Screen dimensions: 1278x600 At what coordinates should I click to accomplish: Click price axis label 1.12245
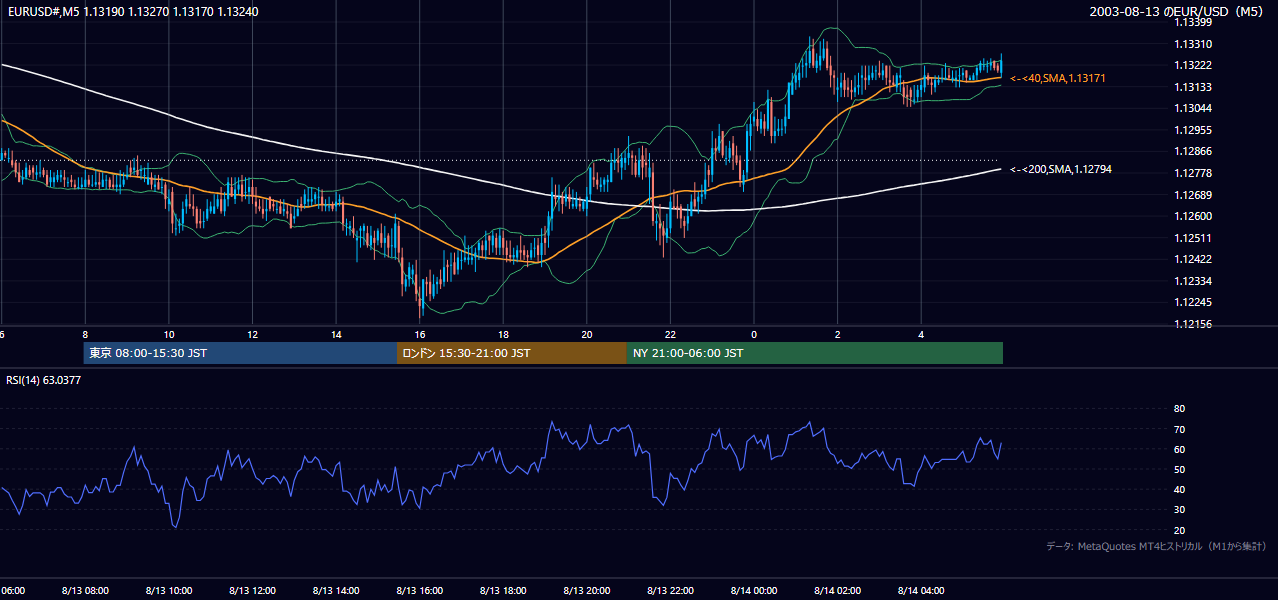pyautogui.click(x=1193, y=303)
